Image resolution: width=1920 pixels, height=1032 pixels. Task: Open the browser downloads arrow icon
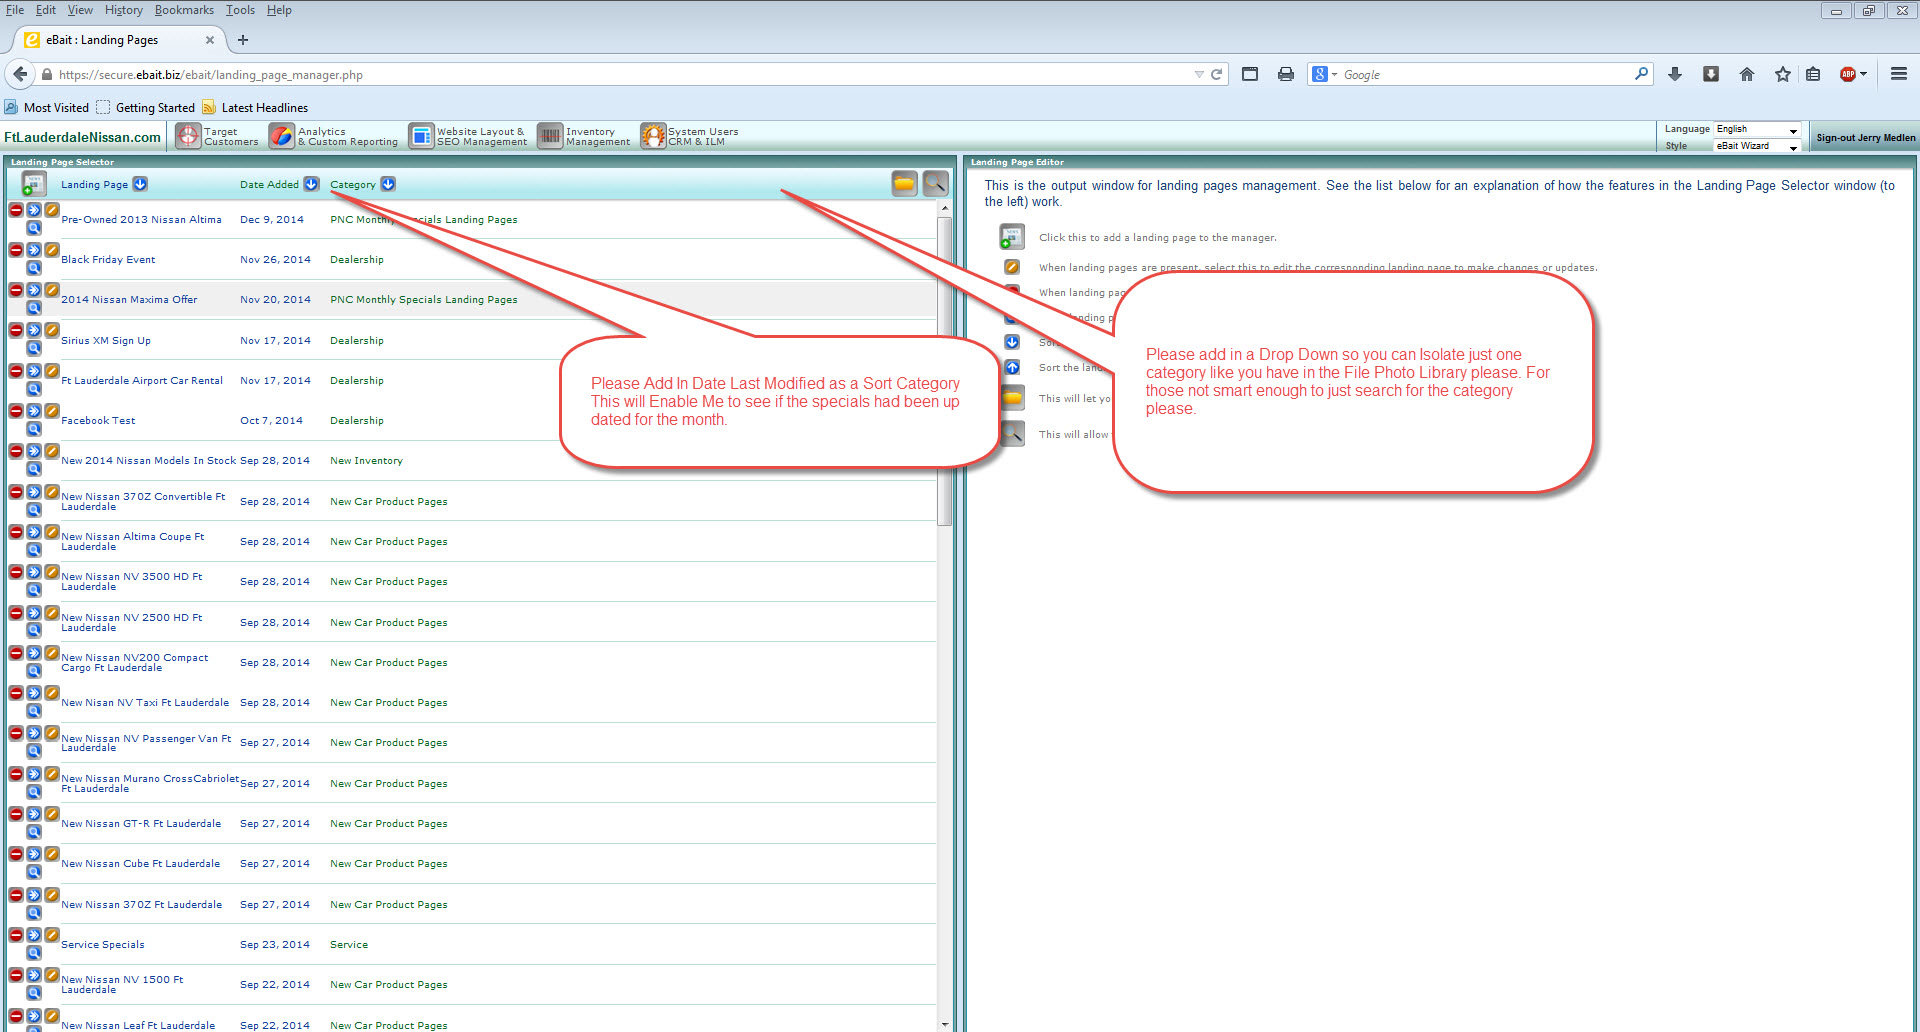(1675, 74)
